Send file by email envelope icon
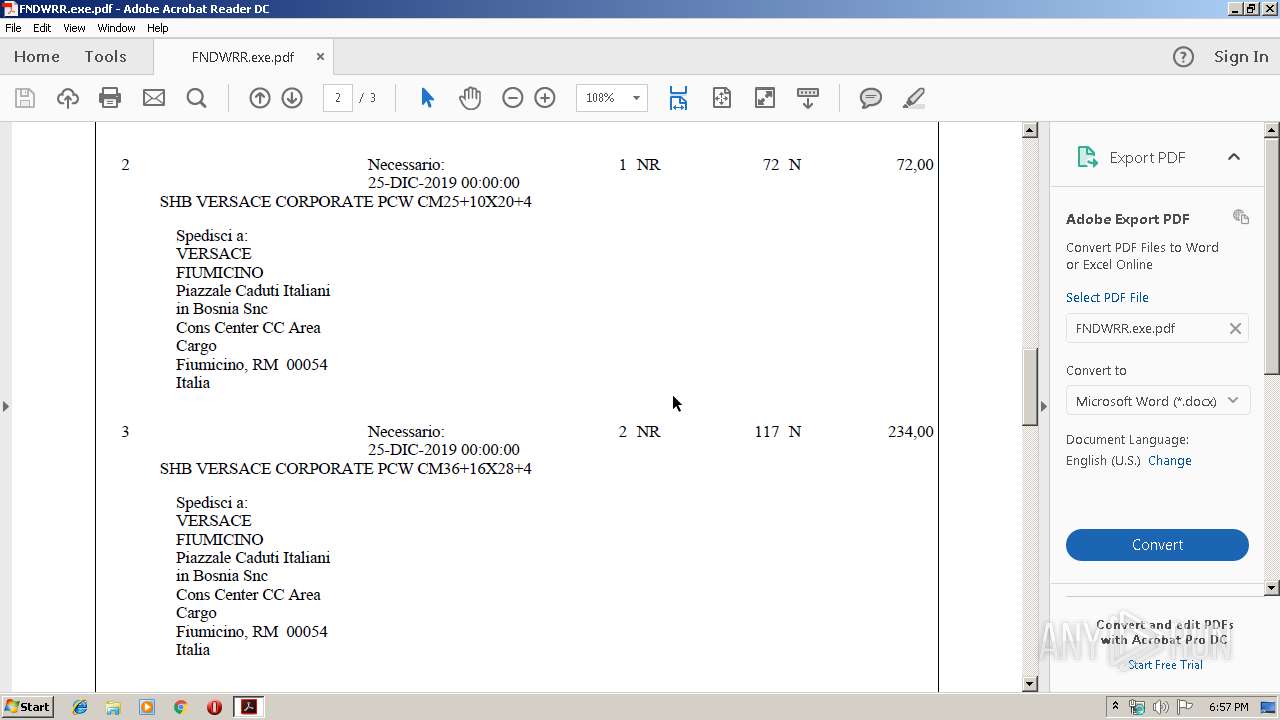This screenshot has height=720, width=1280. (x=154, y=98)
